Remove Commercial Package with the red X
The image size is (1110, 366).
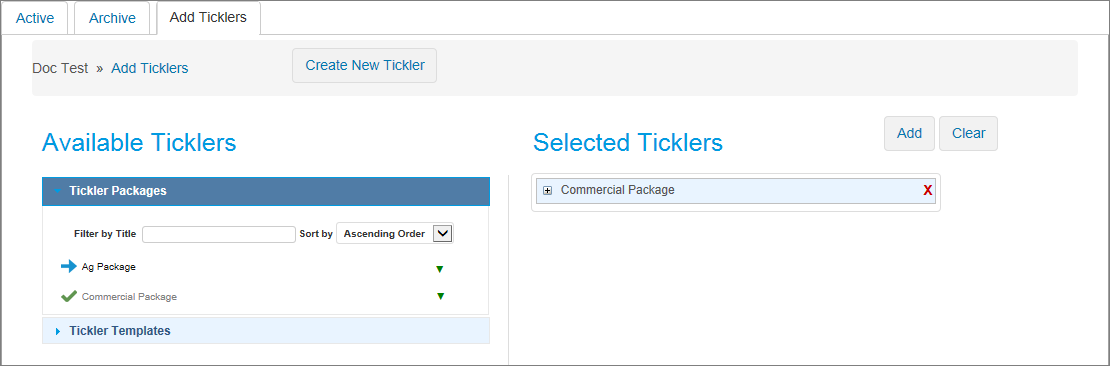pyautogui.click(x=927, y=190)
